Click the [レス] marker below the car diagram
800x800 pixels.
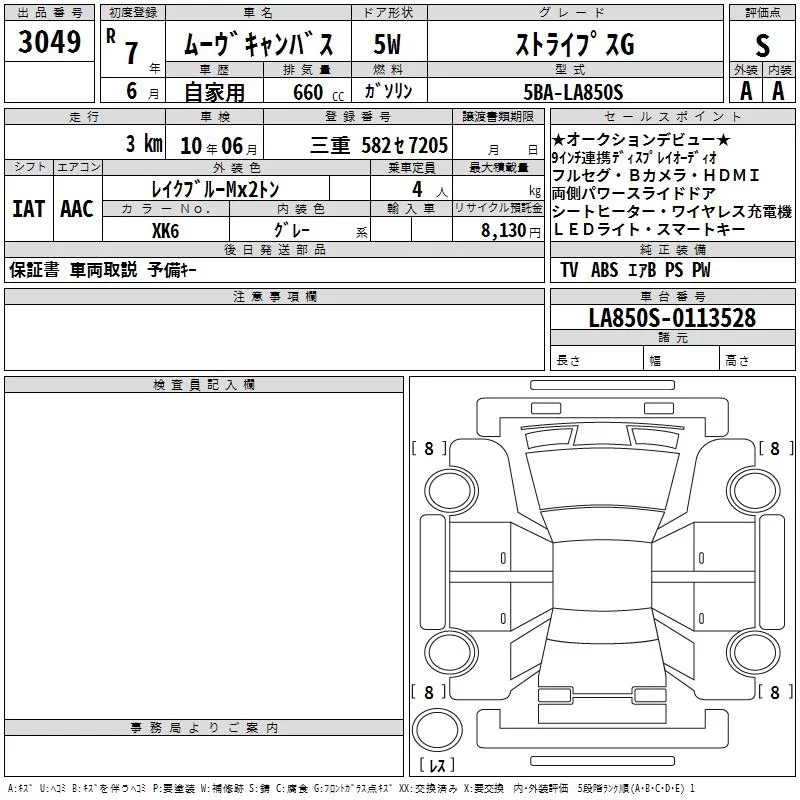(x=437, y=765)
